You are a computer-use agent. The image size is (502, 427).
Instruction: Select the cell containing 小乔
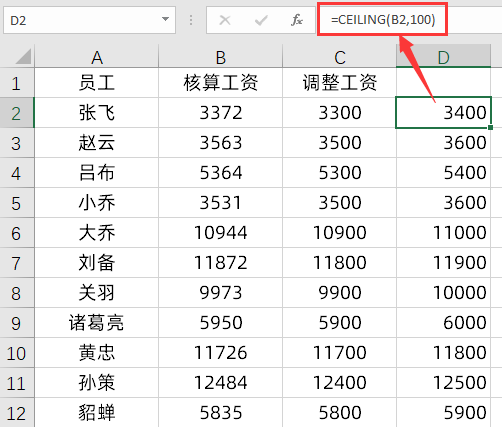point(97,203)
